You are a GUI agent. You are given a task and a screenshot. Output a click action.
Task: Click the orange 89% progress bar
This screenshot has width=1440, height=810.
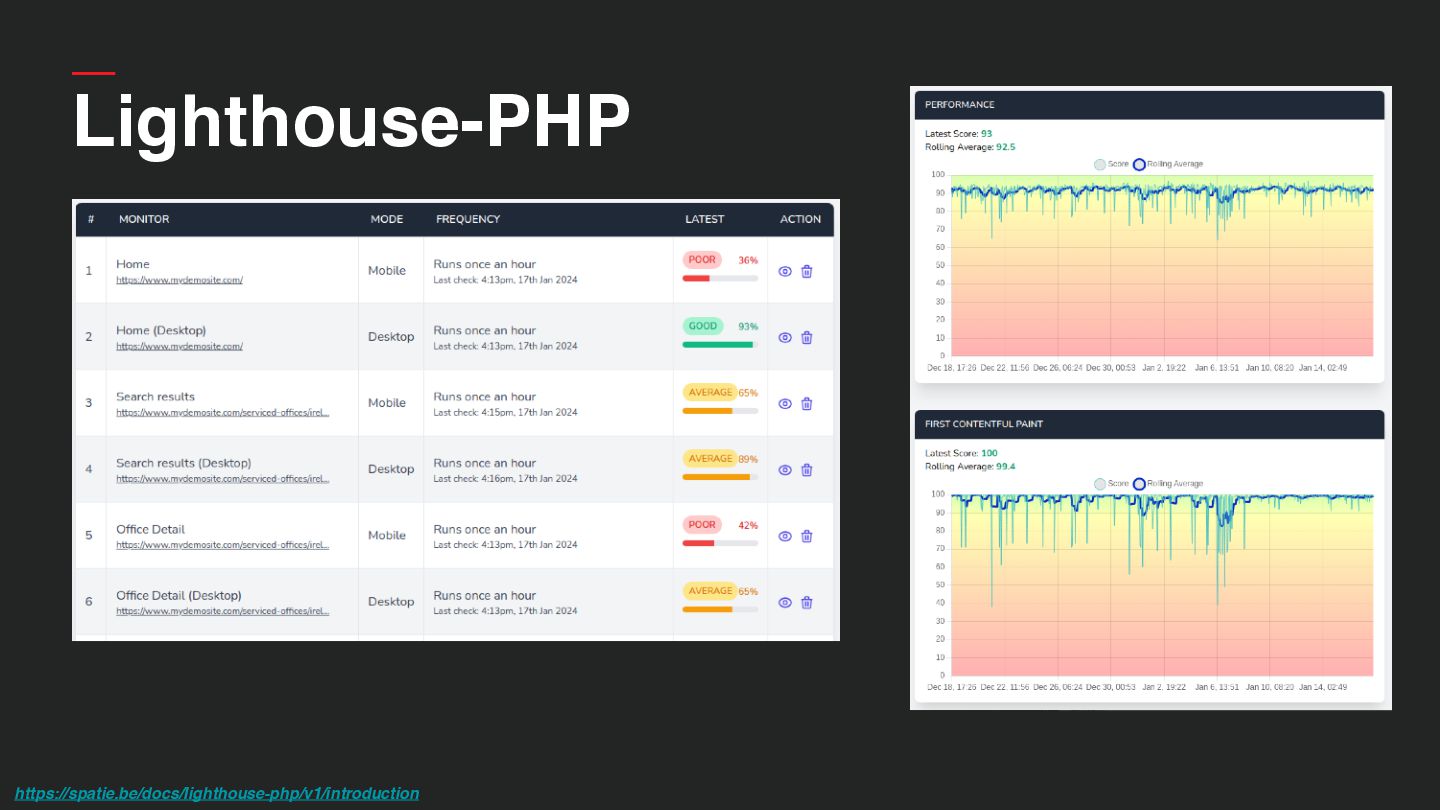tap(720, 477)
